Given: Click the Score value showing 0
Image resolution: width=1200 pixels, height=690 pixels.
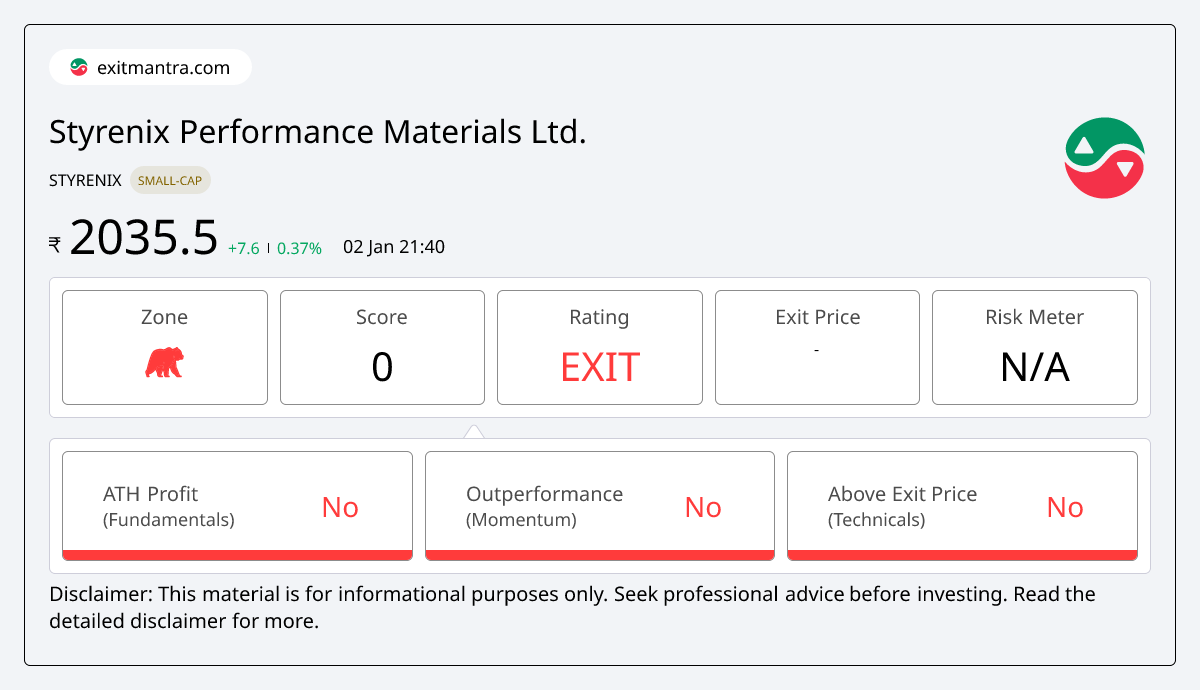Looking at the screenshot, I should pyautogui.click(x=382, y=368).
